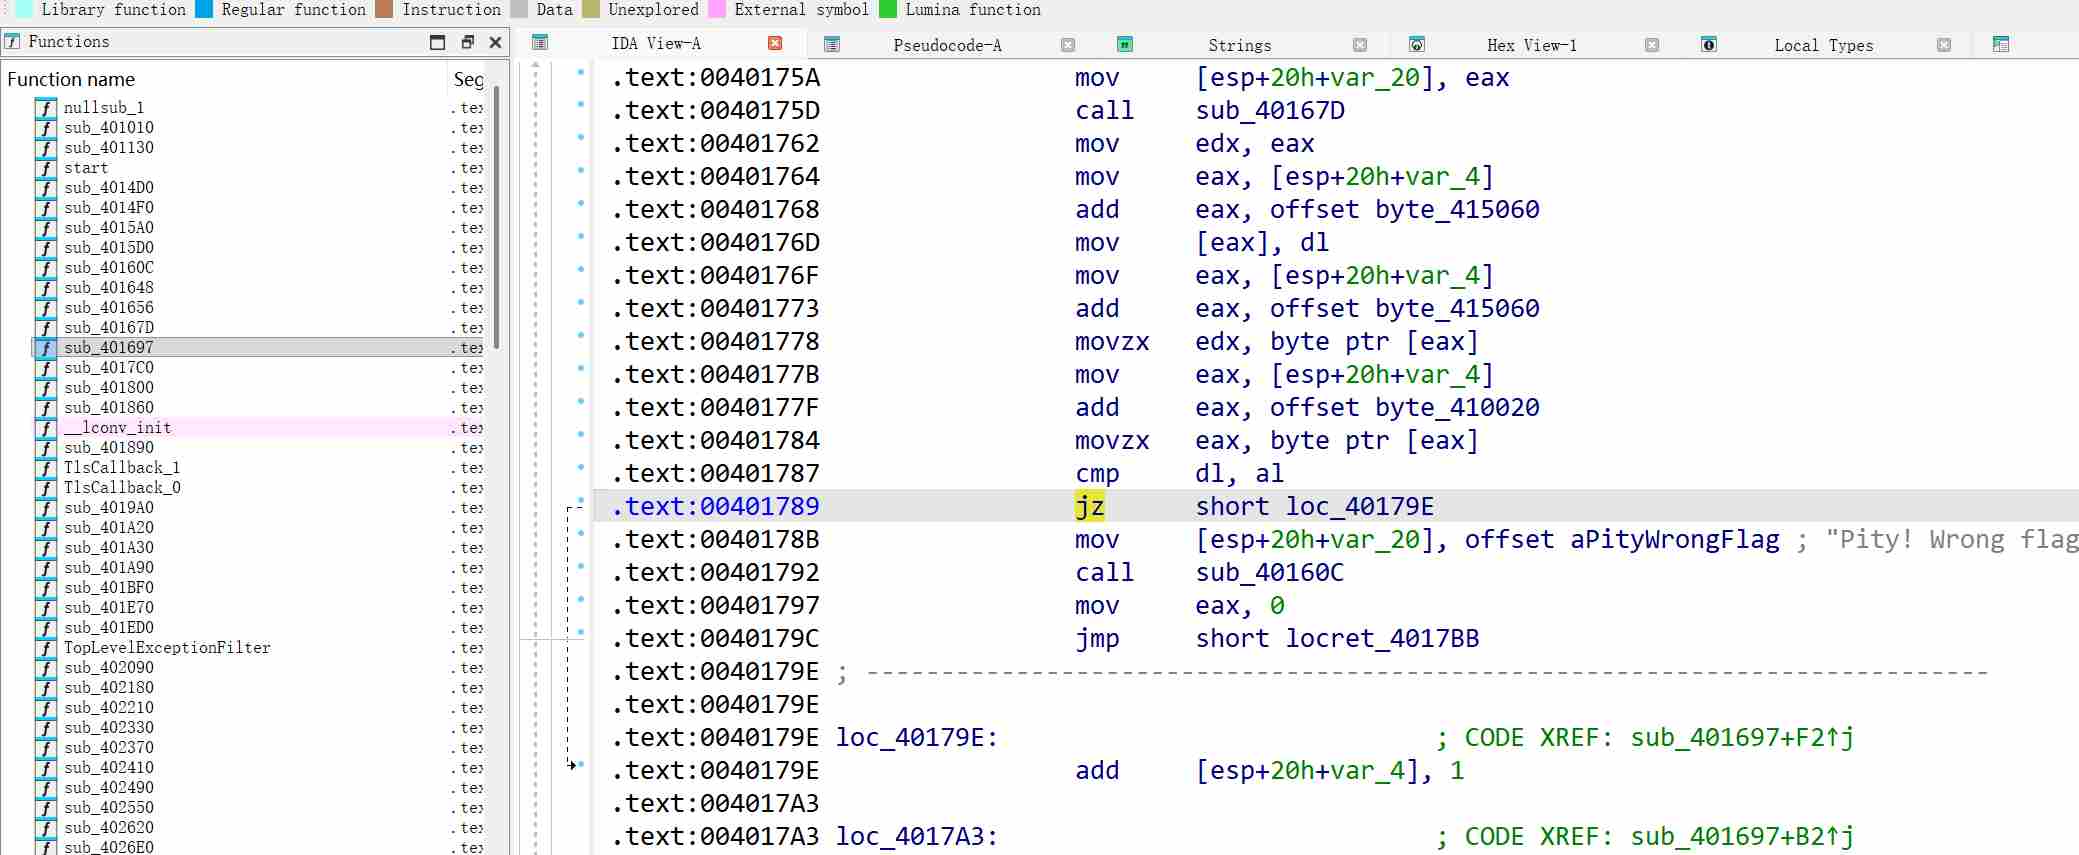Click the Regular function color swatch

pyautogui.click(x=204, y=9)
